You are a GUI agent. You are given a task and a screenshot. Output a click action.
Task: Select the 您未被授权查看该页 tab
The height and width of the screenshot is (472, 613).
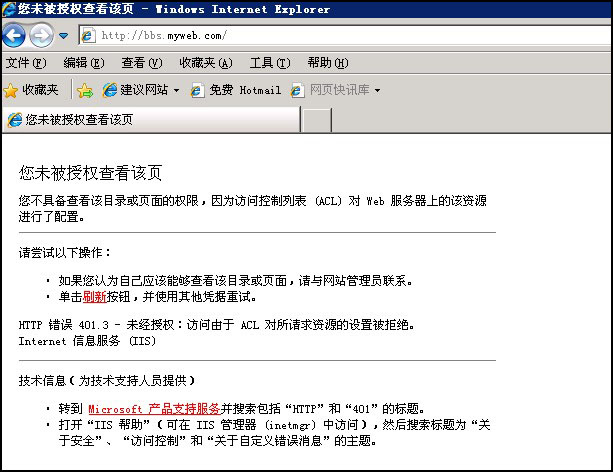[150, 119]
